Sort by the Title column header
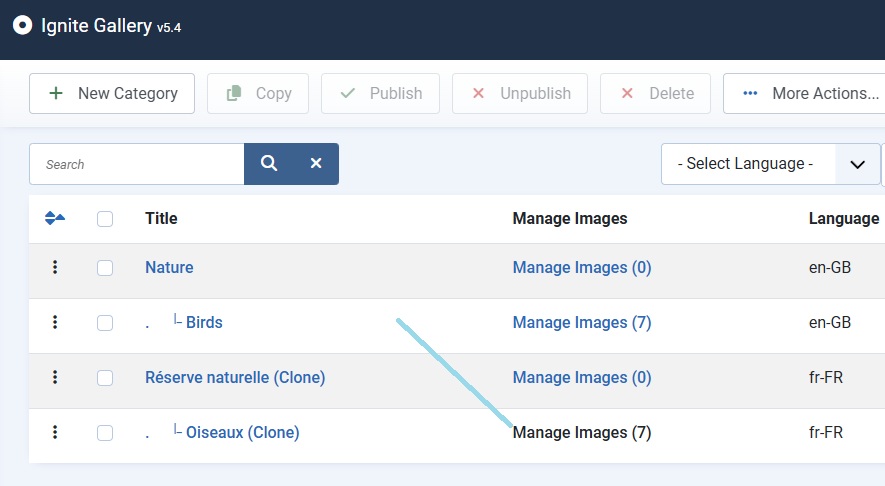 (x=161, y=218)
